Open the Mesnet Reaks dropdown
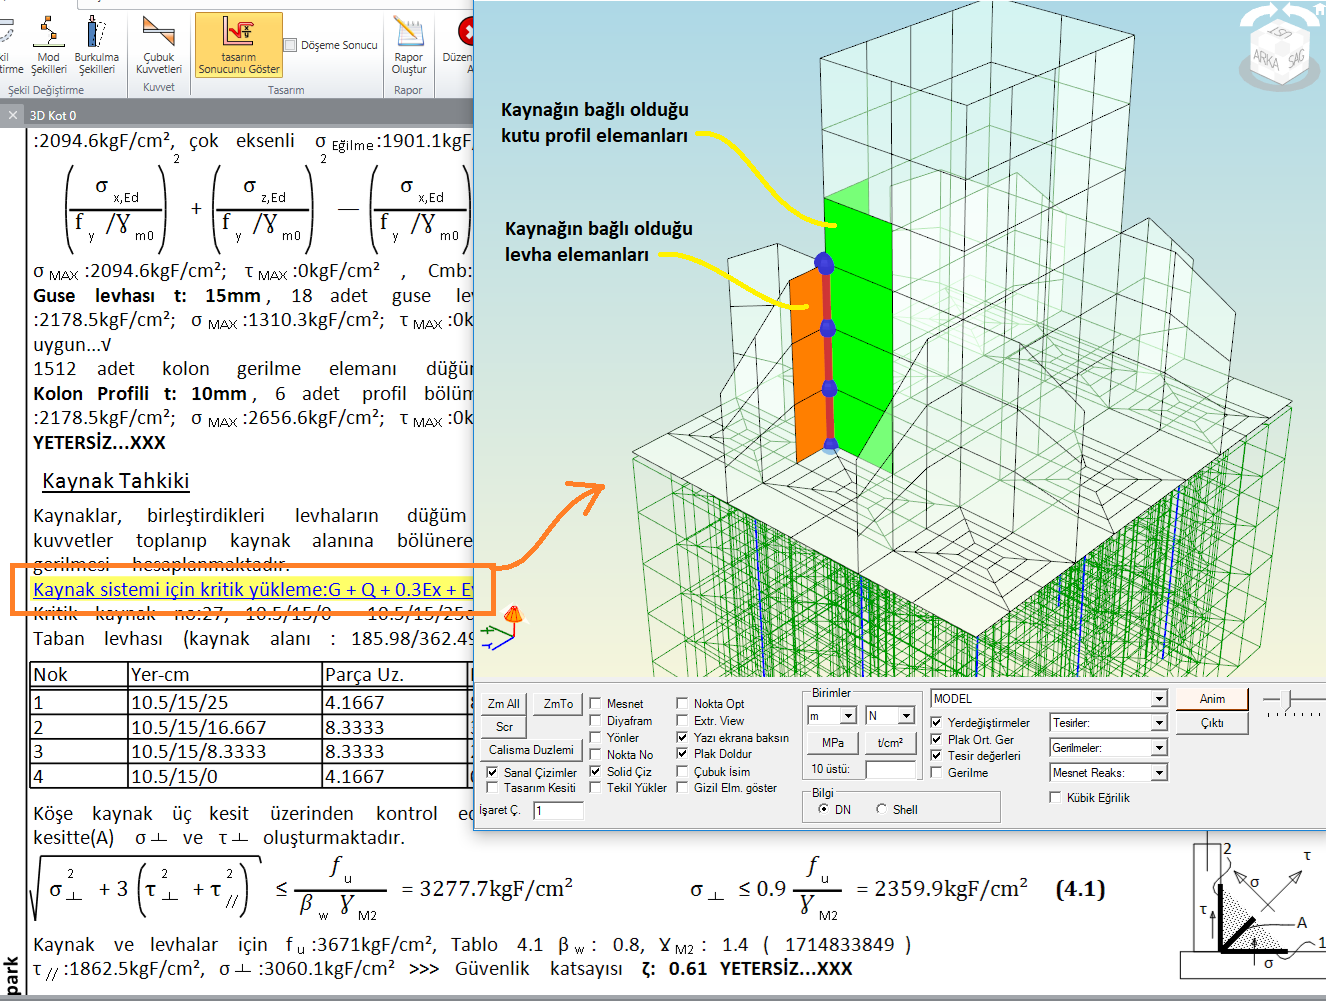The image size is (1326, 1001). (1158, 773)
